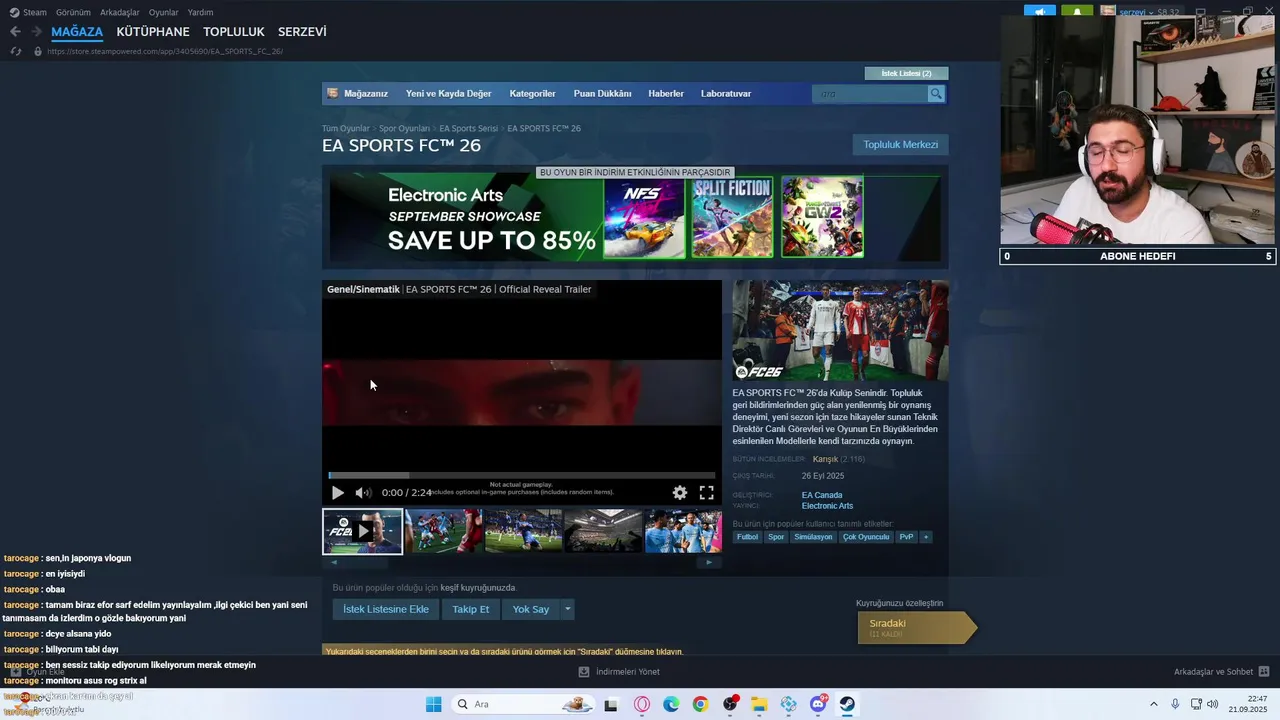Switch to KÜTÜPHANE tab
The width and height of the screenshot is (1280, 720).
pos(153,32)
